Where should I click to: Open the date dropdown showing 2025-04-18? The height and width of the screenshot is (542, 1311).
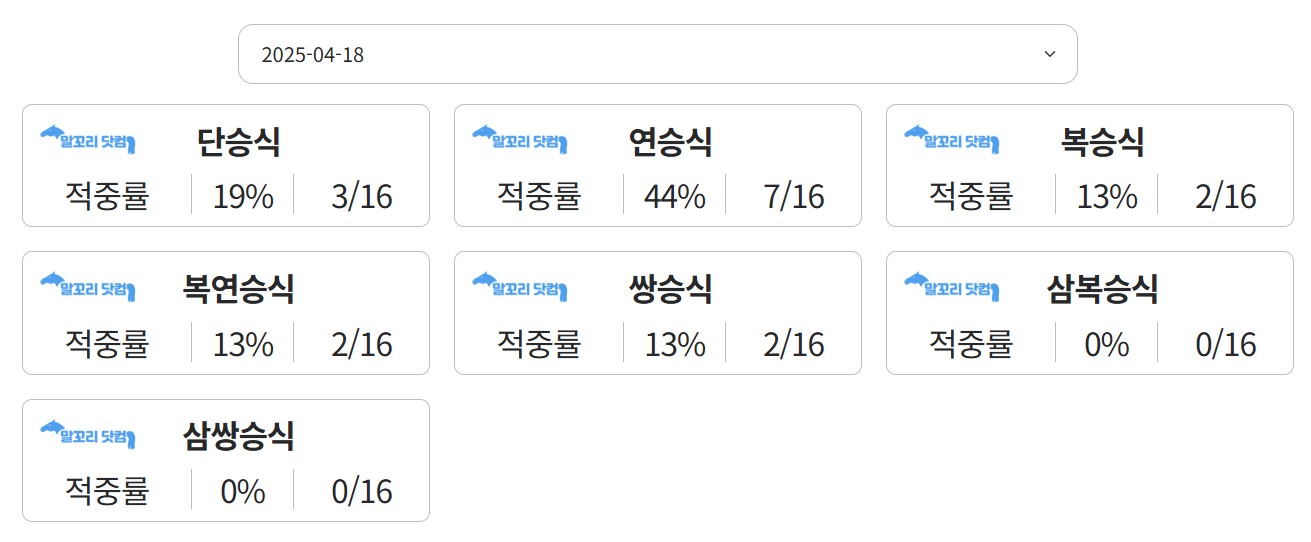657,54
